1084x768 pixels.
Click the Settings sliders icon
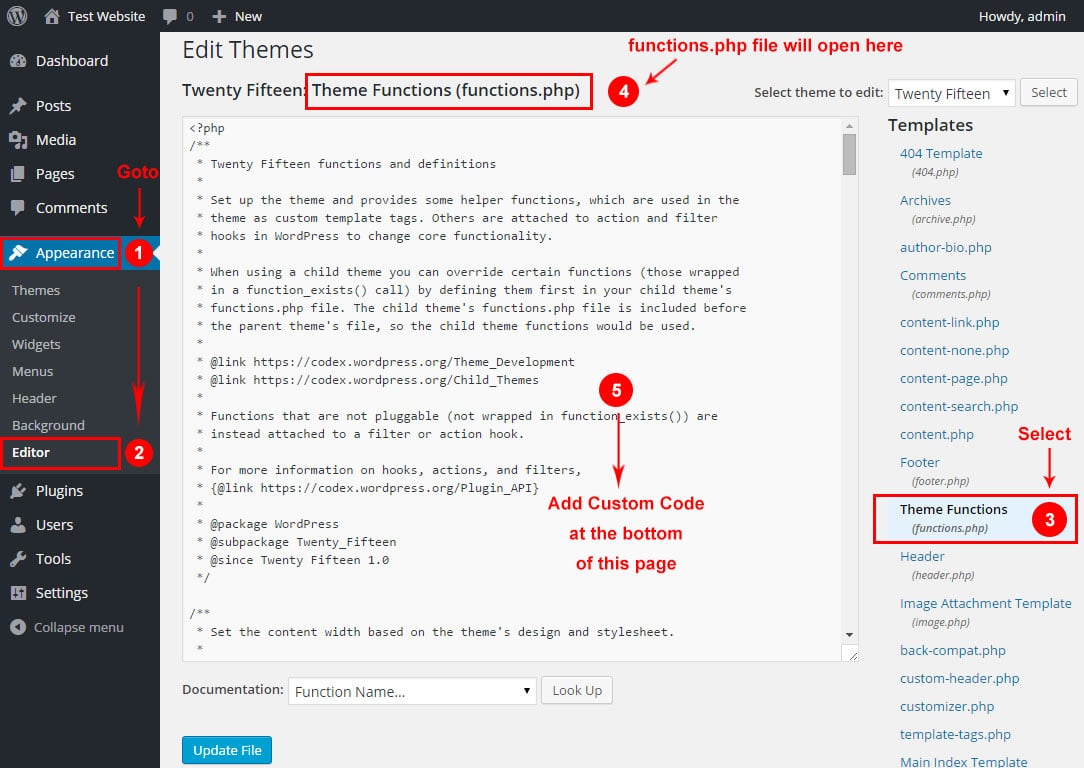tap(18, 592)
